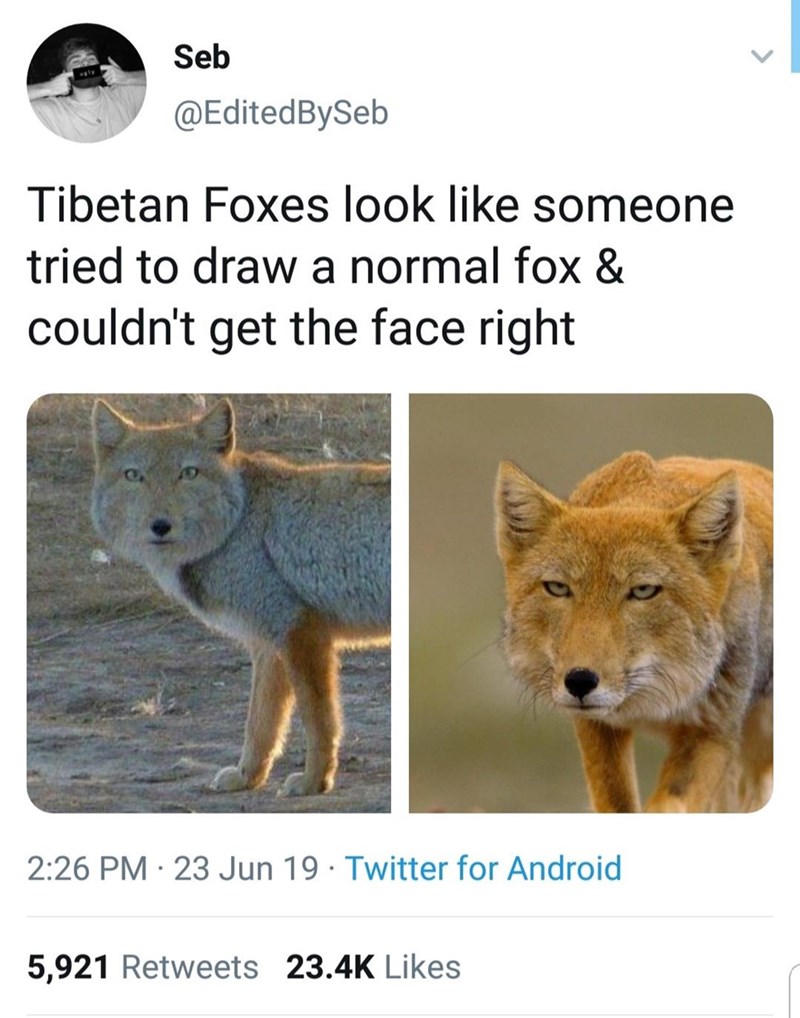Viewport: 800px width, 1018px height.
Task: Click the blue scroll indicator at the edge
Action: click(x=795, y=36)
